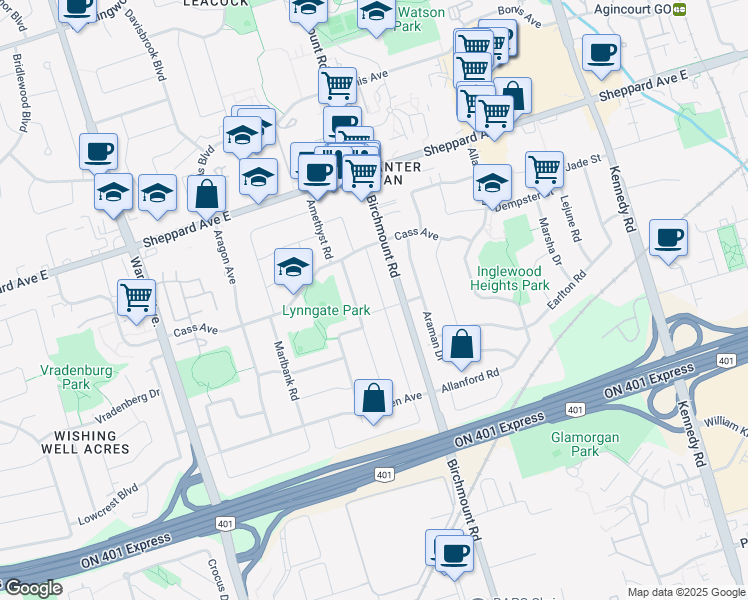Viewport: 748px width, 600px height.
Task: Select the Earlton Rd street label
Action: tap(567, 290)
